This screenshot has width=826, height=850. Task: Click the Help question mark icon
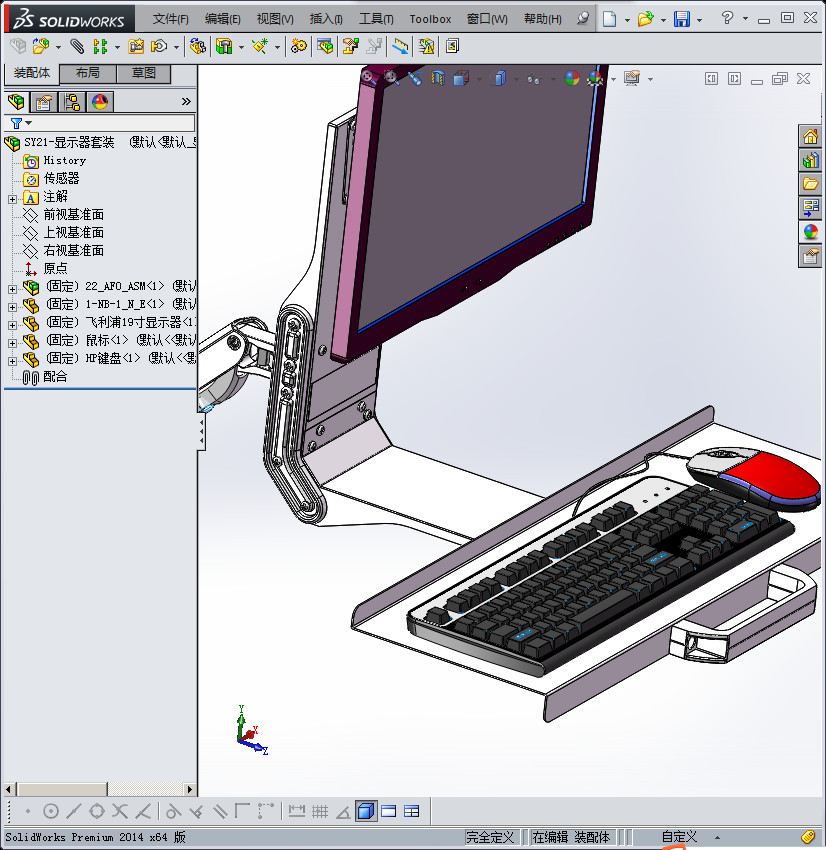pos(727,18)
